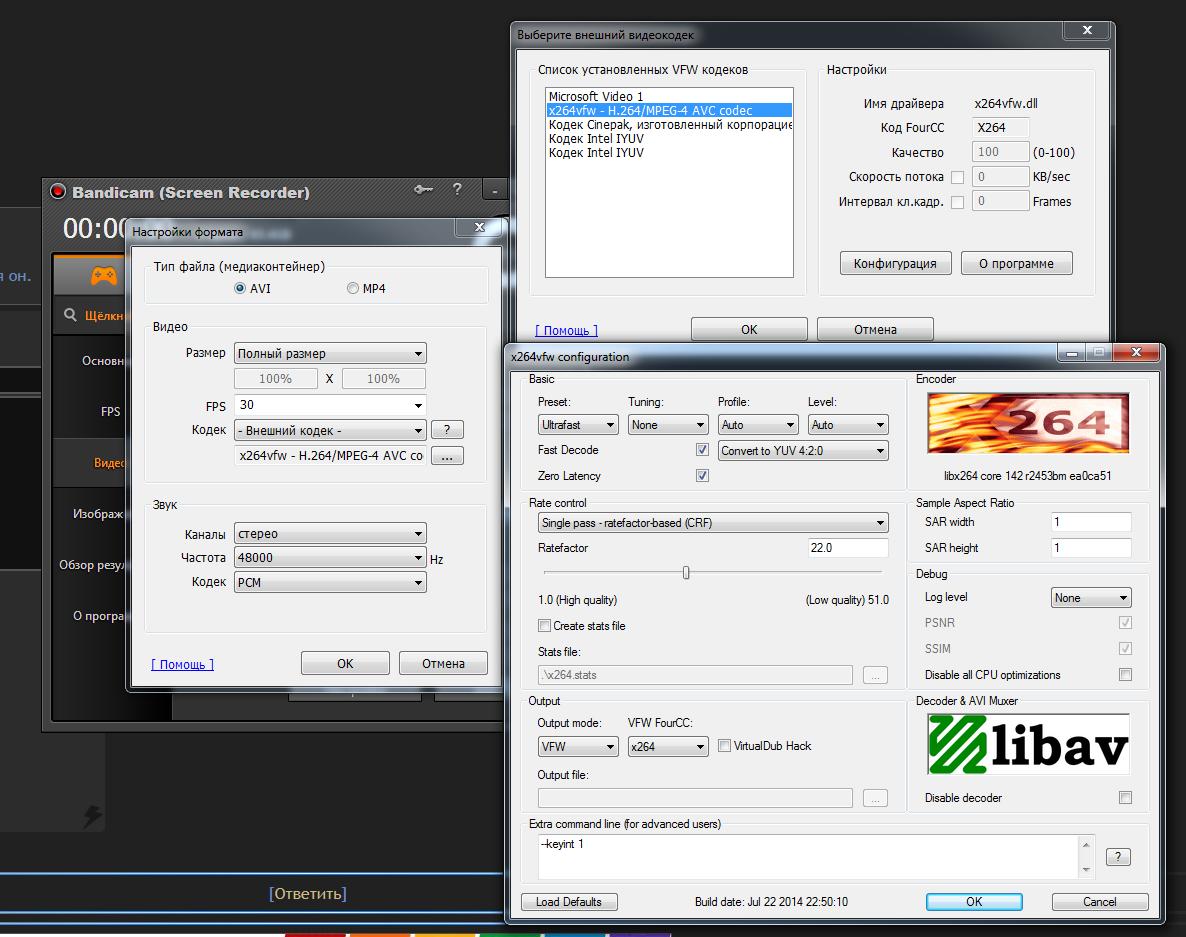
Task: Open the audio Кодек dropdown set to PCM
Action: [x=330, y=582]
